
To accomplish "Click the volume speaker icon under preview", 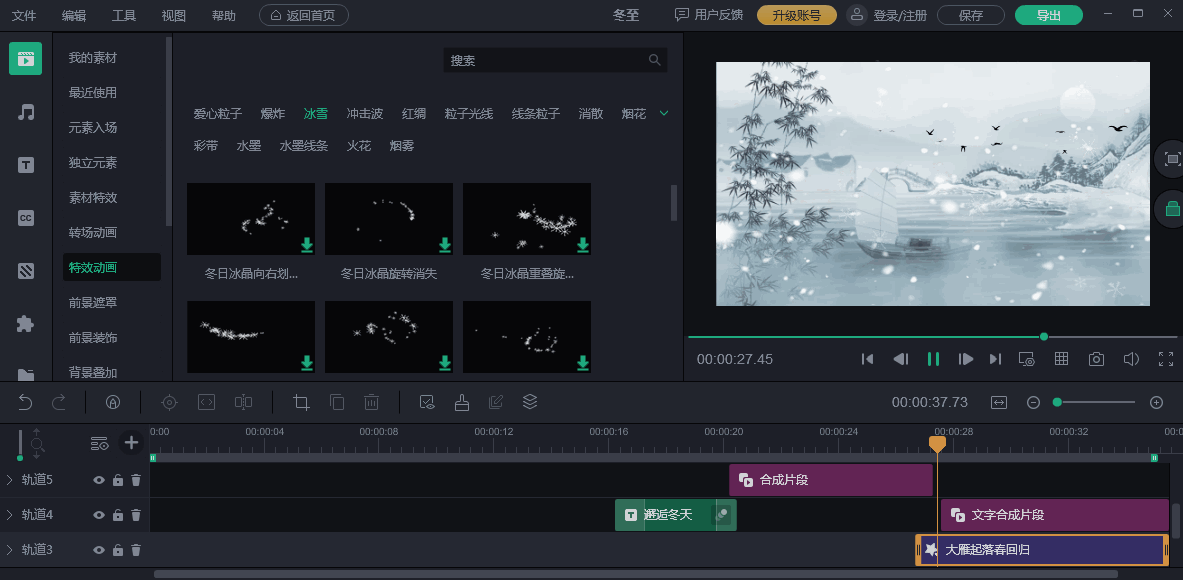I will [x=1131, y=359].
